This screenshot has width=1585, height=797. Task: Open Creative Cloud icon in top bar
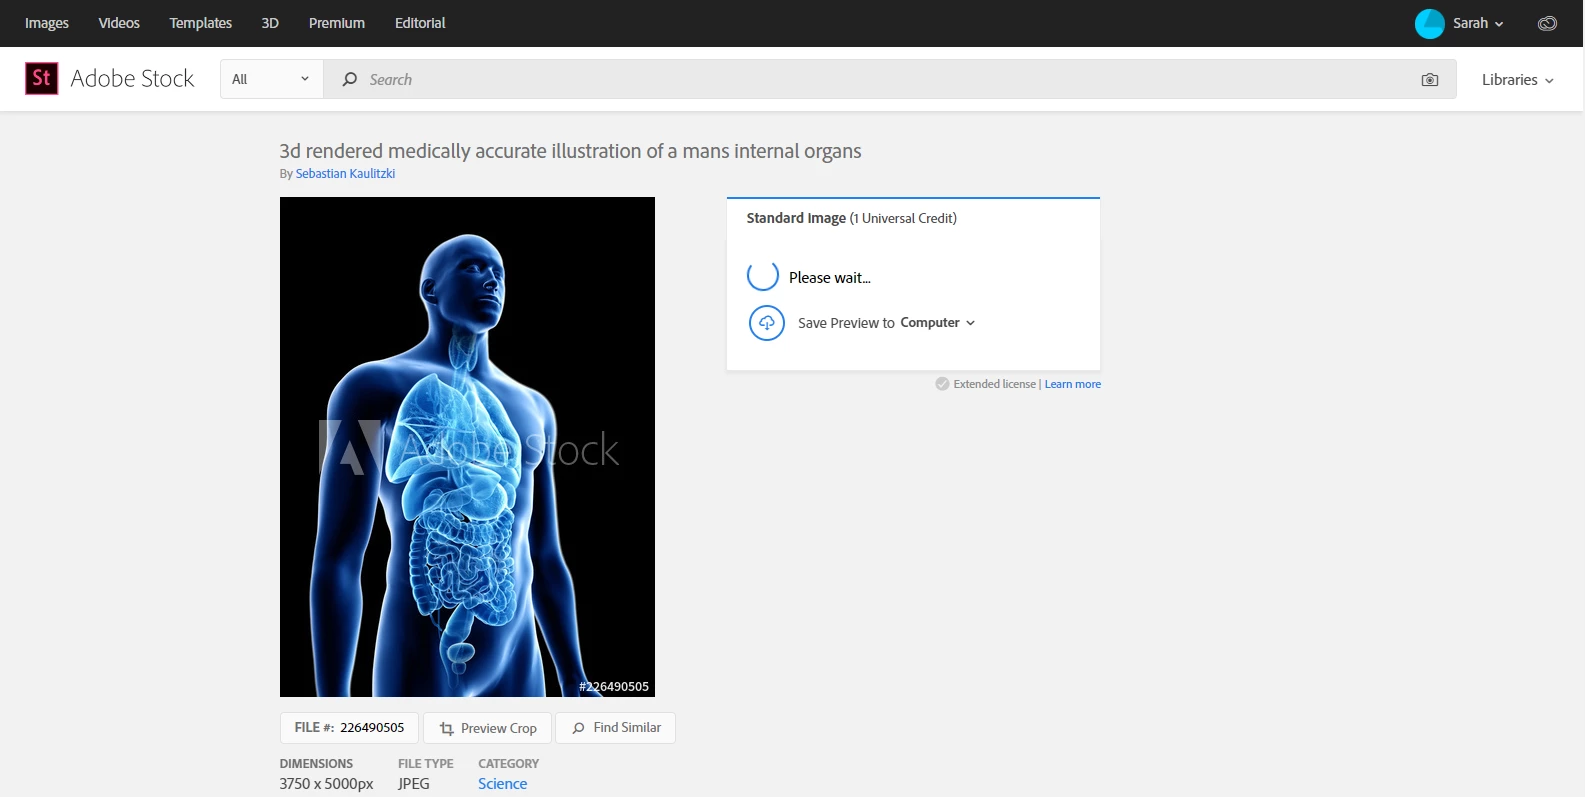point(1547,23)
